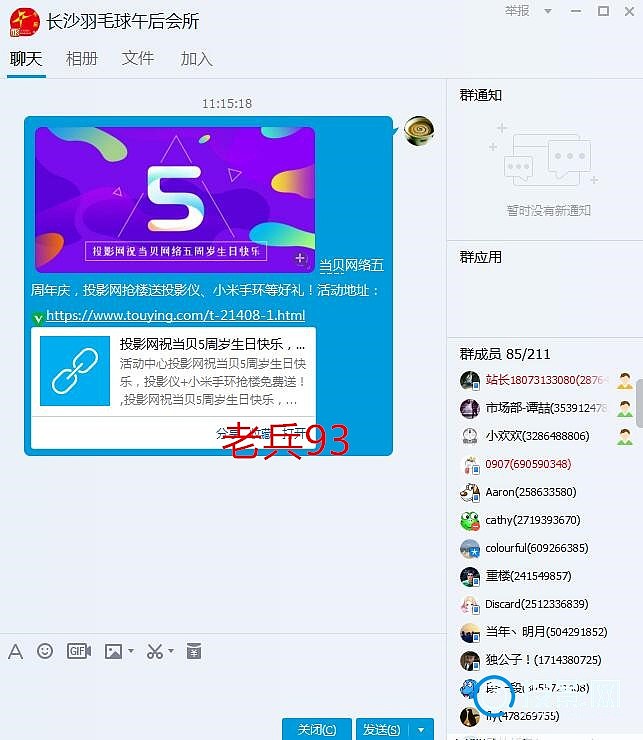This screenshot has height=740, width=643.
Task: Select member cathy(2719393670)
Action: [x=545, y=520]
